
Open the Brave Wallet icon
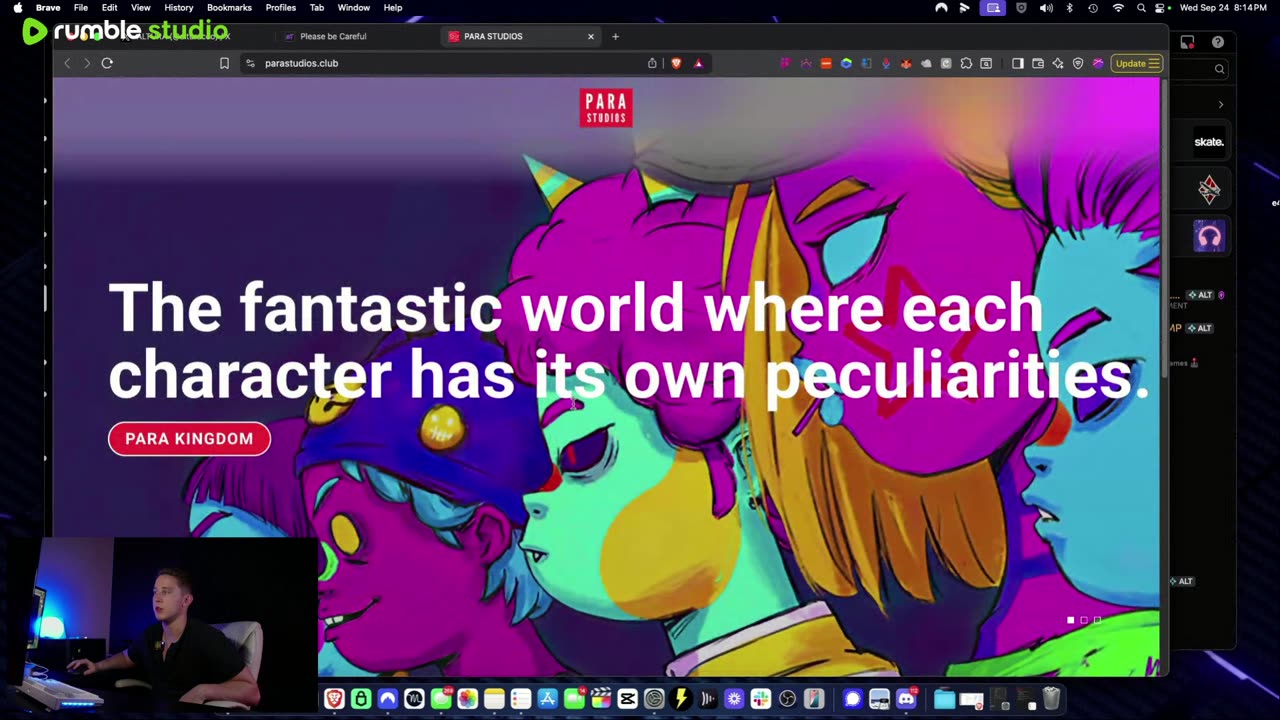tap(1038, 63)
